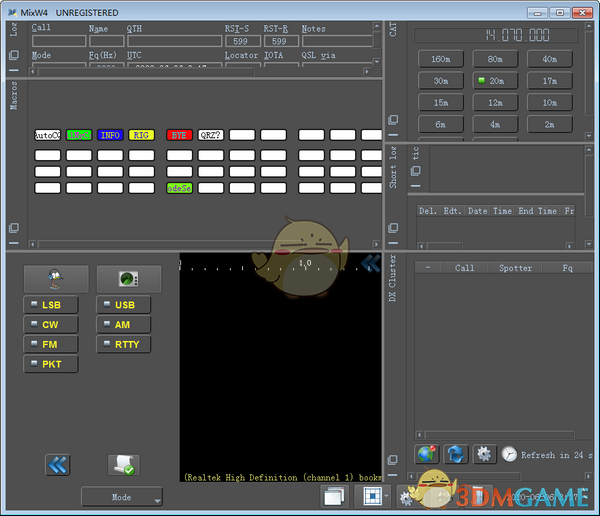Image resolution: width=600 pixels, height=516 pixels.
Task: Open DX Cluster settings gear
Action: coord(485,453)
